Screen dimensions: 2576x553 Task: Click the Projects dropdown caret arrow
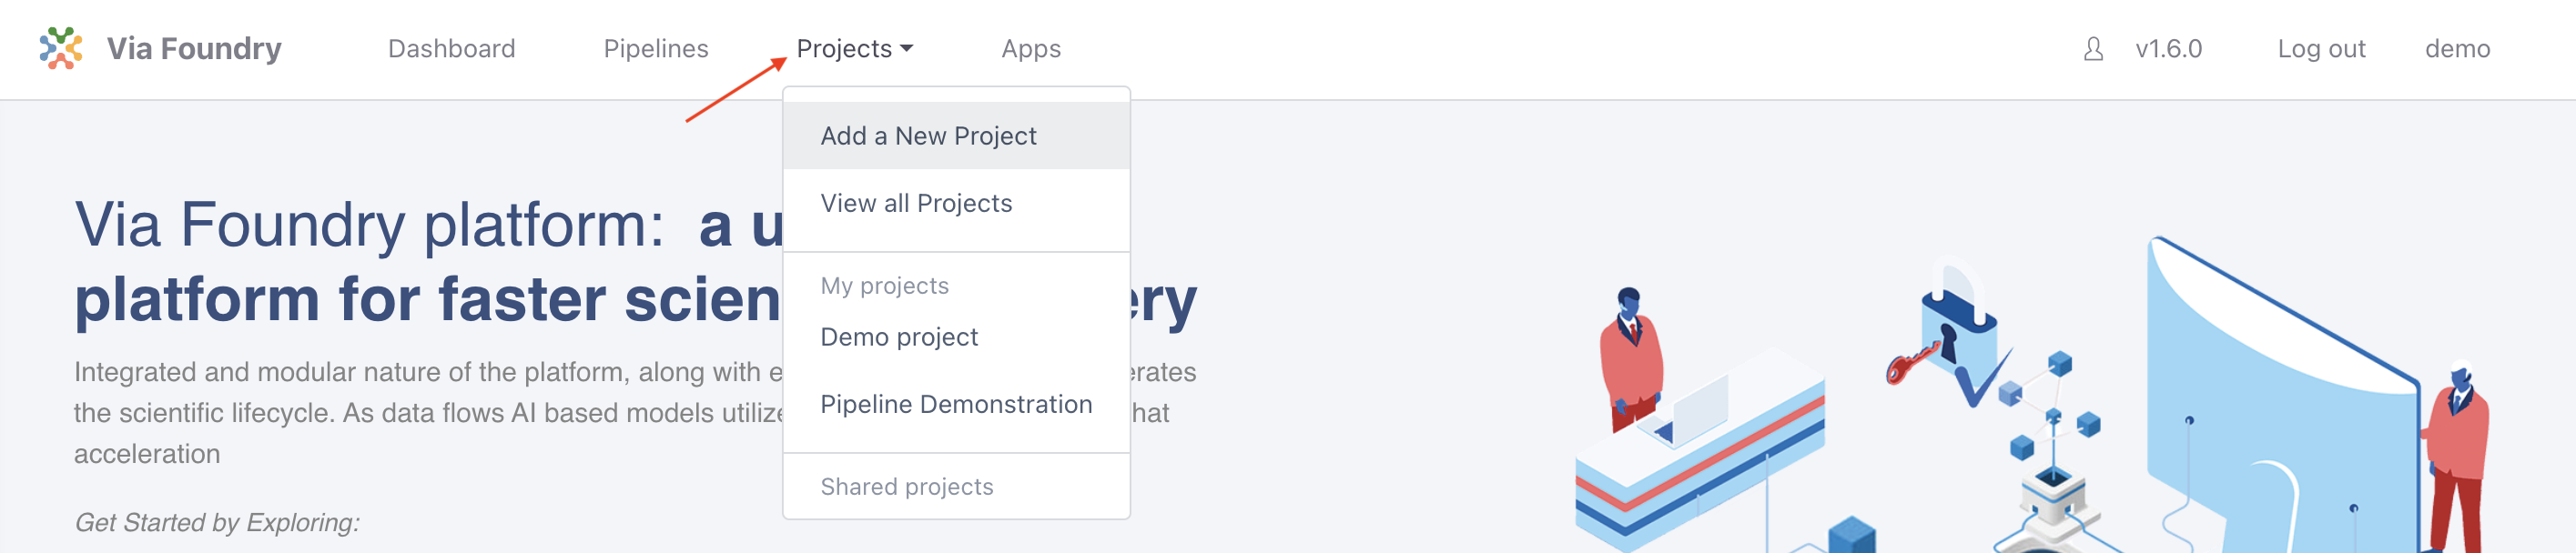coord(907,48)
